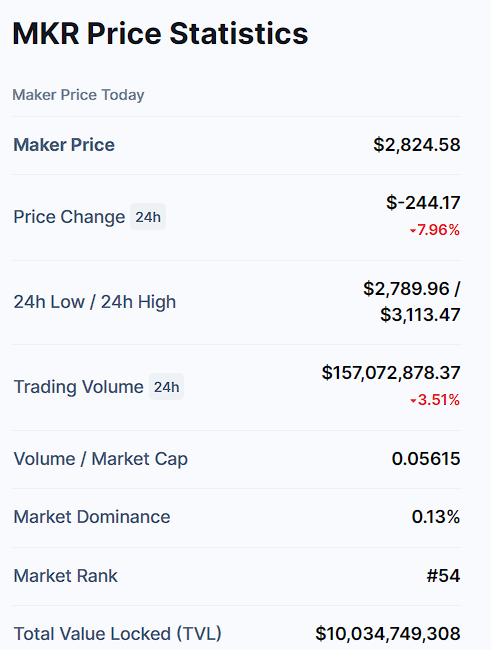Click the Maker Price Today subheading
Screen dimensions: 491x650
78,95
